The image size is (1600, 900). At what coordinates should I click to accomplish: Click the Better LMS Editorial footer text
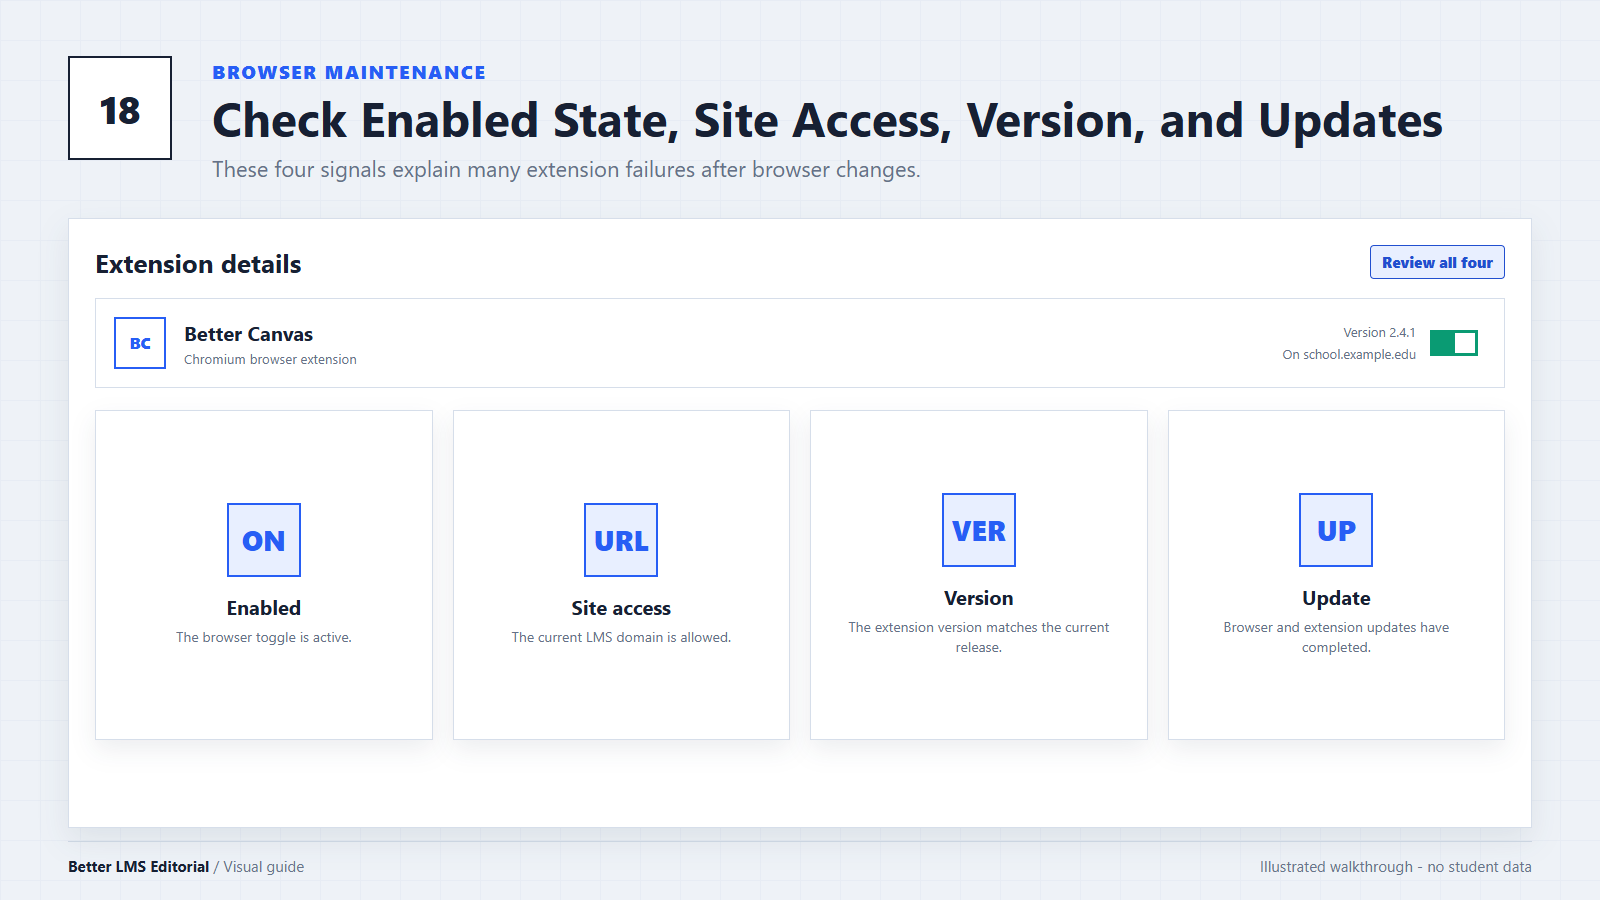[x=139, y=867]
